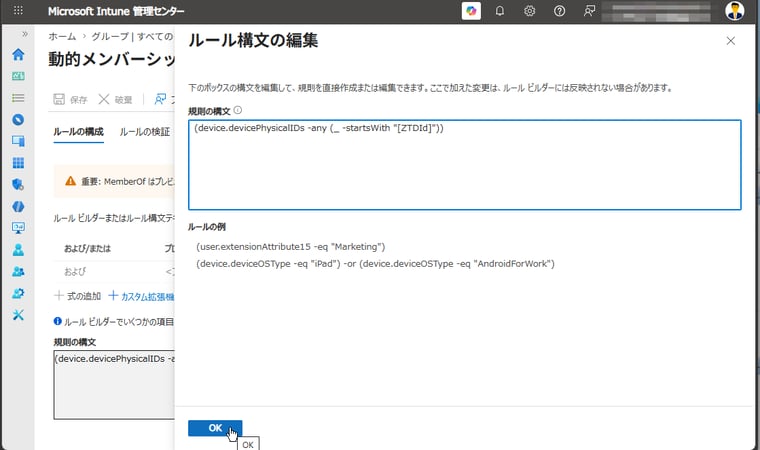Open the help question mark icon
The height and width of the screenshot is (450, 760).
[559, 11]
